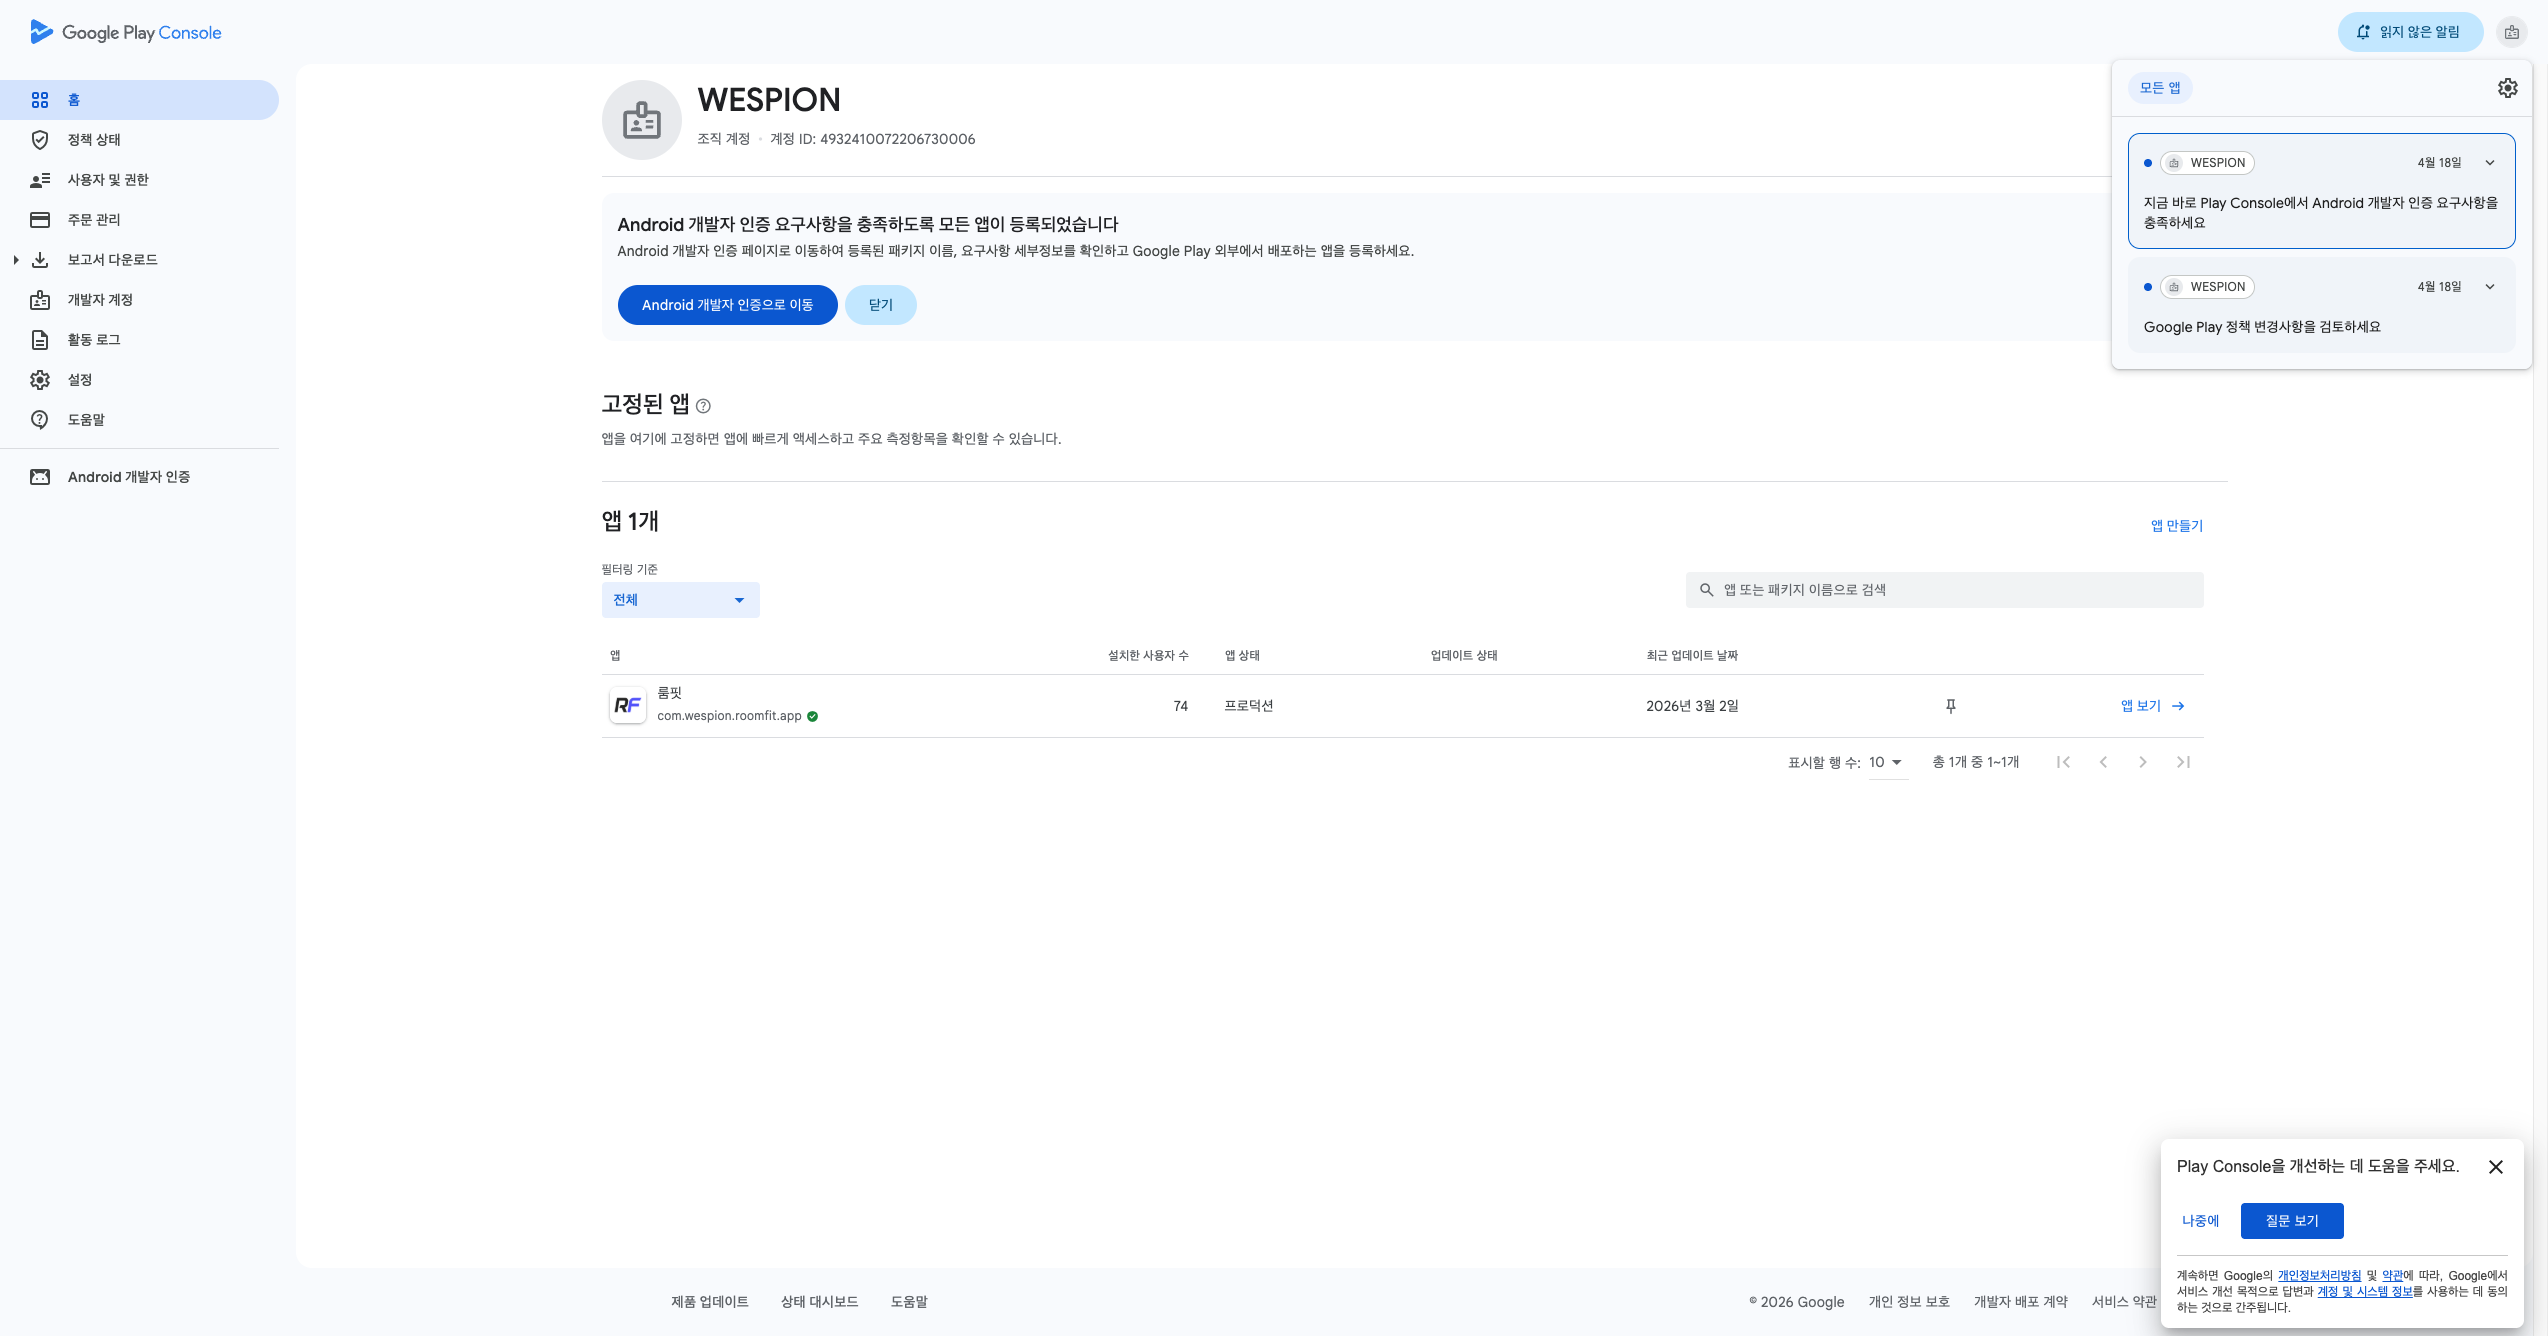Pin the 룸핏 app row
2548x1336 pixels.
click(1950, 706)
